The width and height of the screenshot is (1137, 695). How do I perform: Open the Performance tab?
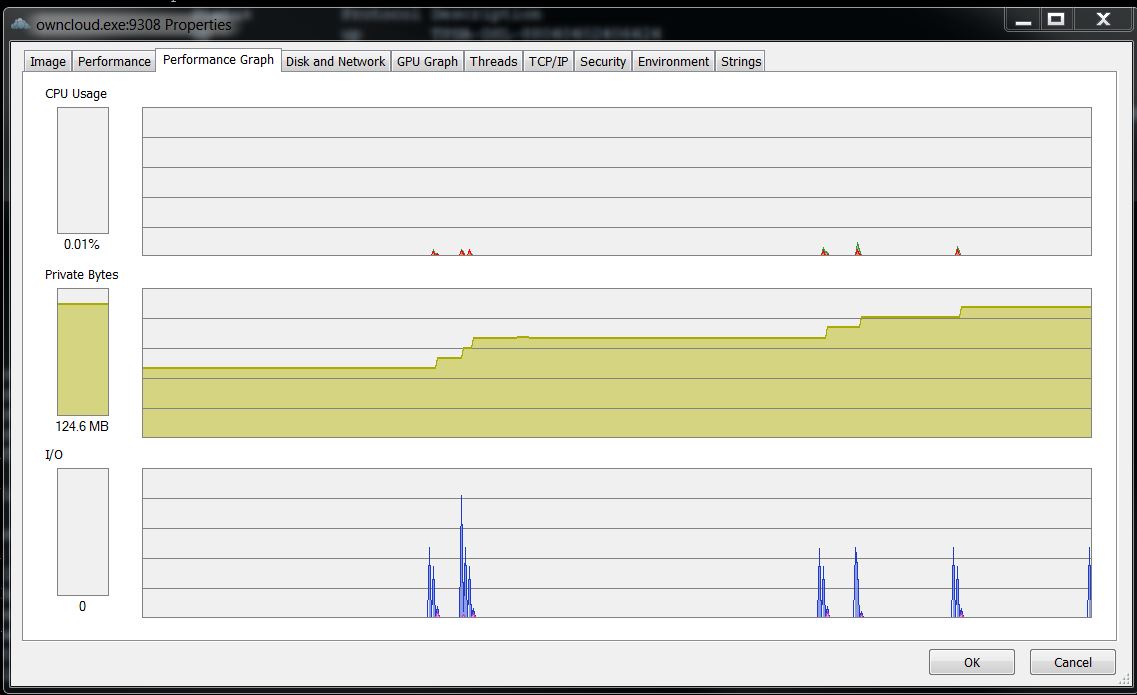[x=114, y=62]
